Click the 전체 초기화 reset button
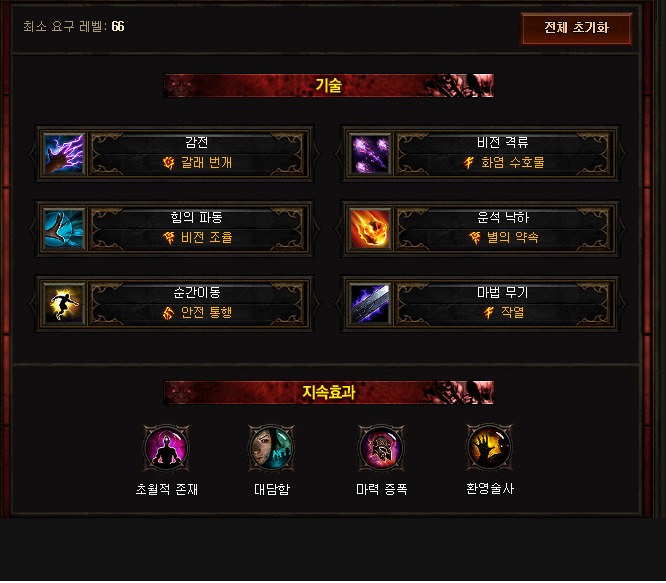This screenshot has height=583, width=666. (x=576, y=28)
